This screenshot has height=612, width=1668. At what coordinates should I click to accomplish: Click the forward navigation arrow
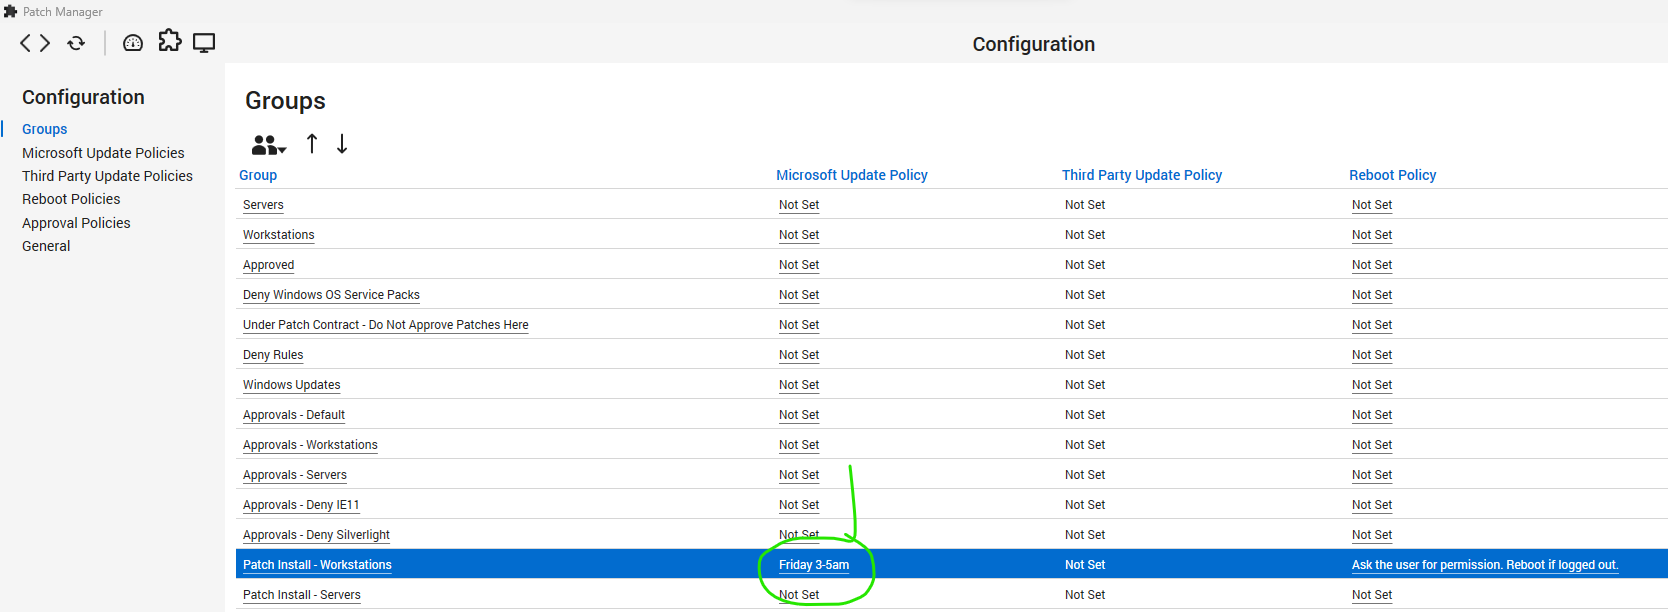[x=45, y=43]
